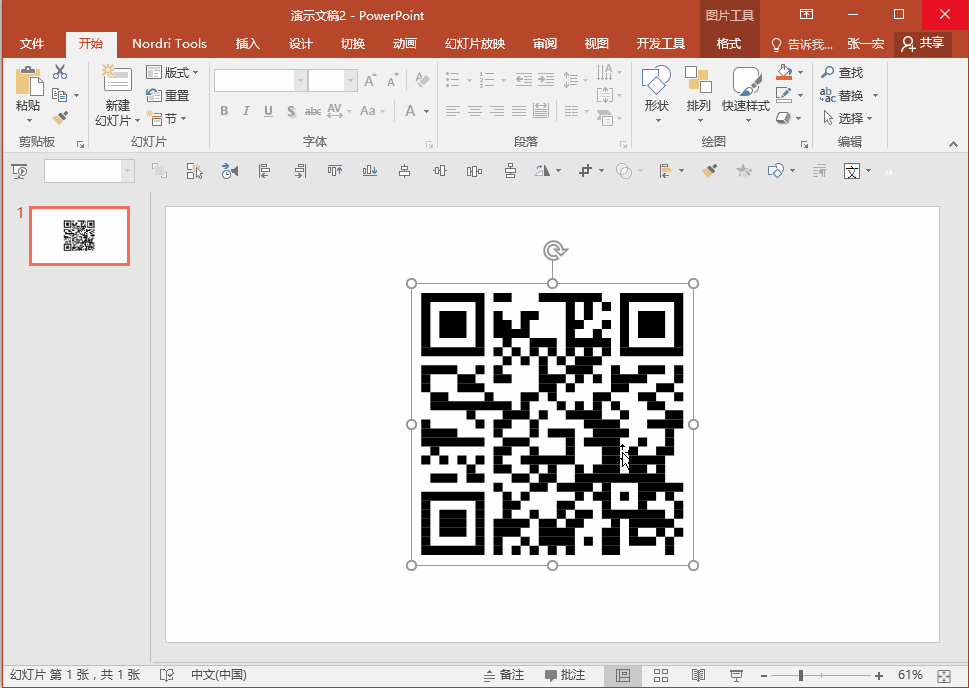Start Slide Show from status bar

pyautogui.click(x=736, y=675)
